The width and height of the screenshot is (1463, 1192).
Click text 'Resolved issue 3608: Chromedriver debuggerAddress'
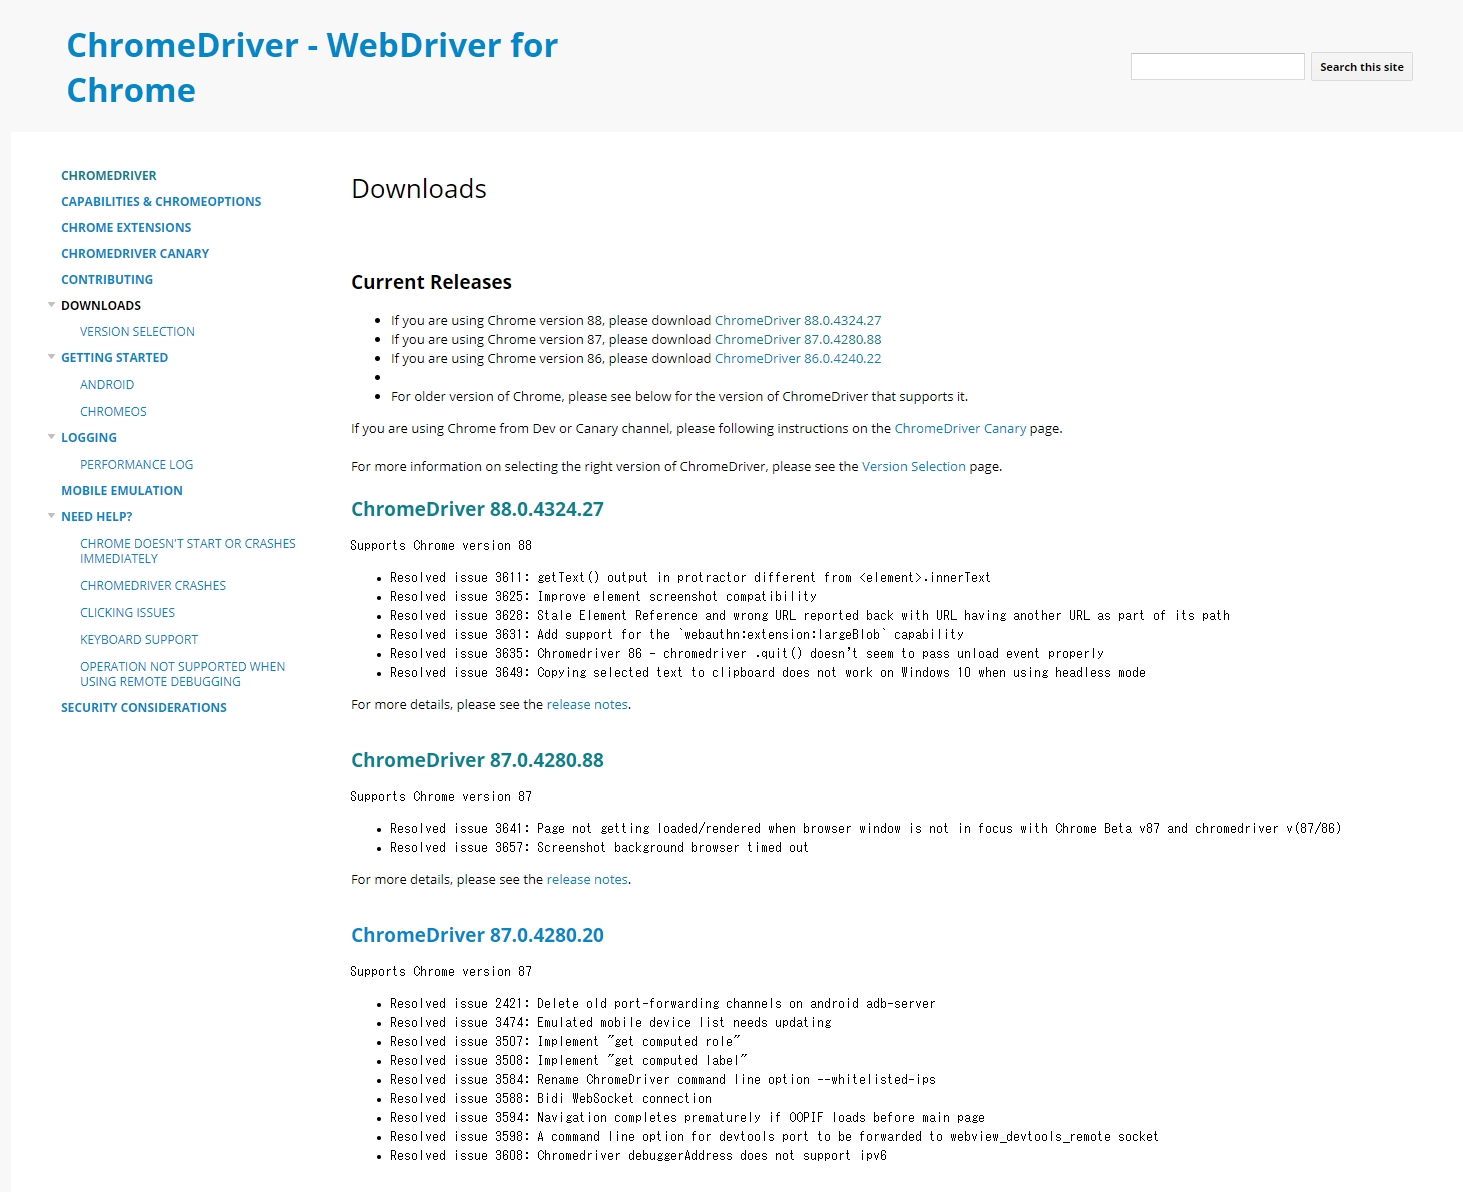[561, 1155]
